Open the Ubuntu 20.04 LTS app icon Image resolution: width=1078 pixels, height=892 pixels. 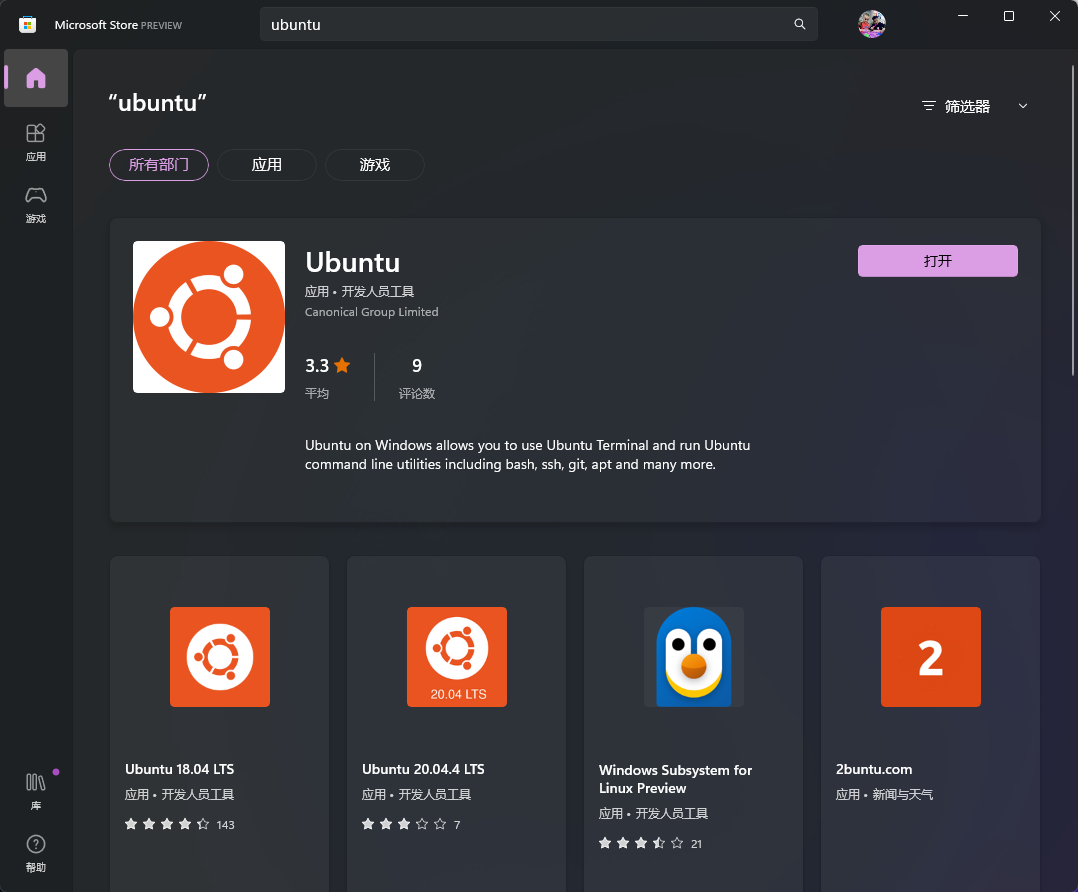[x=456, y=657]
